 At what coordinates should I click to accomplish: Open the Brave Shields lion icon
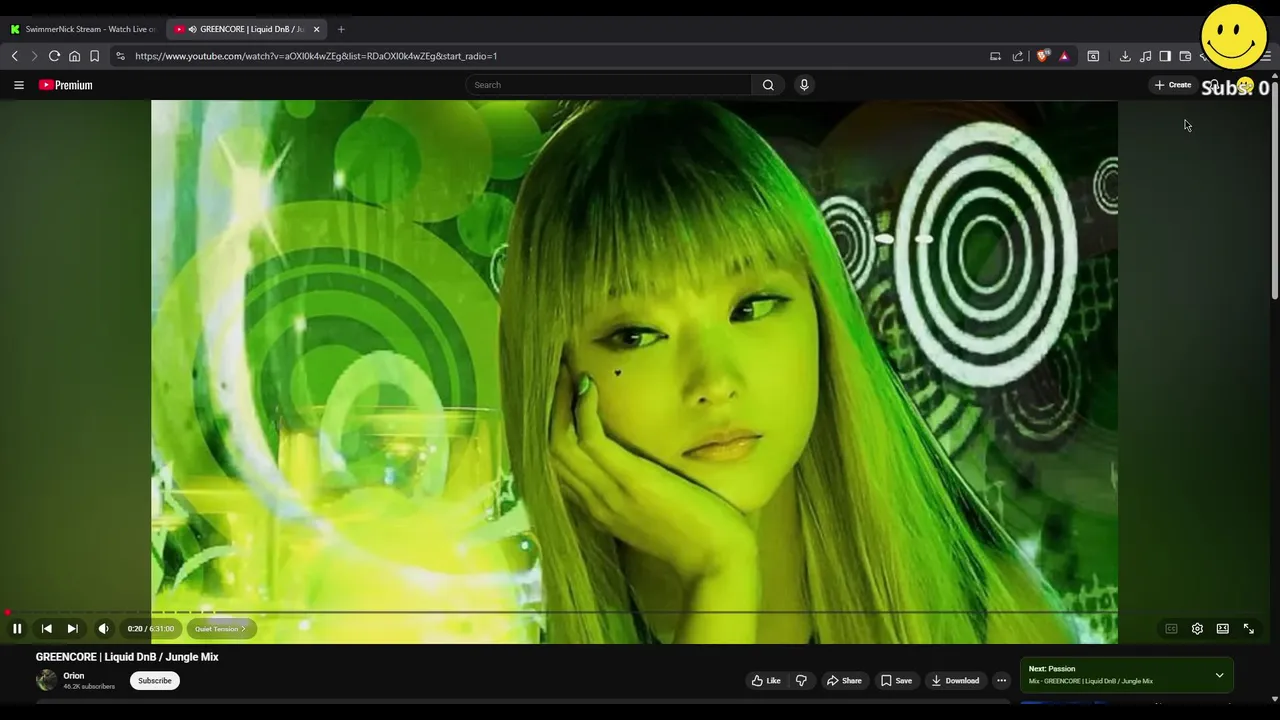coord(1043,56)
